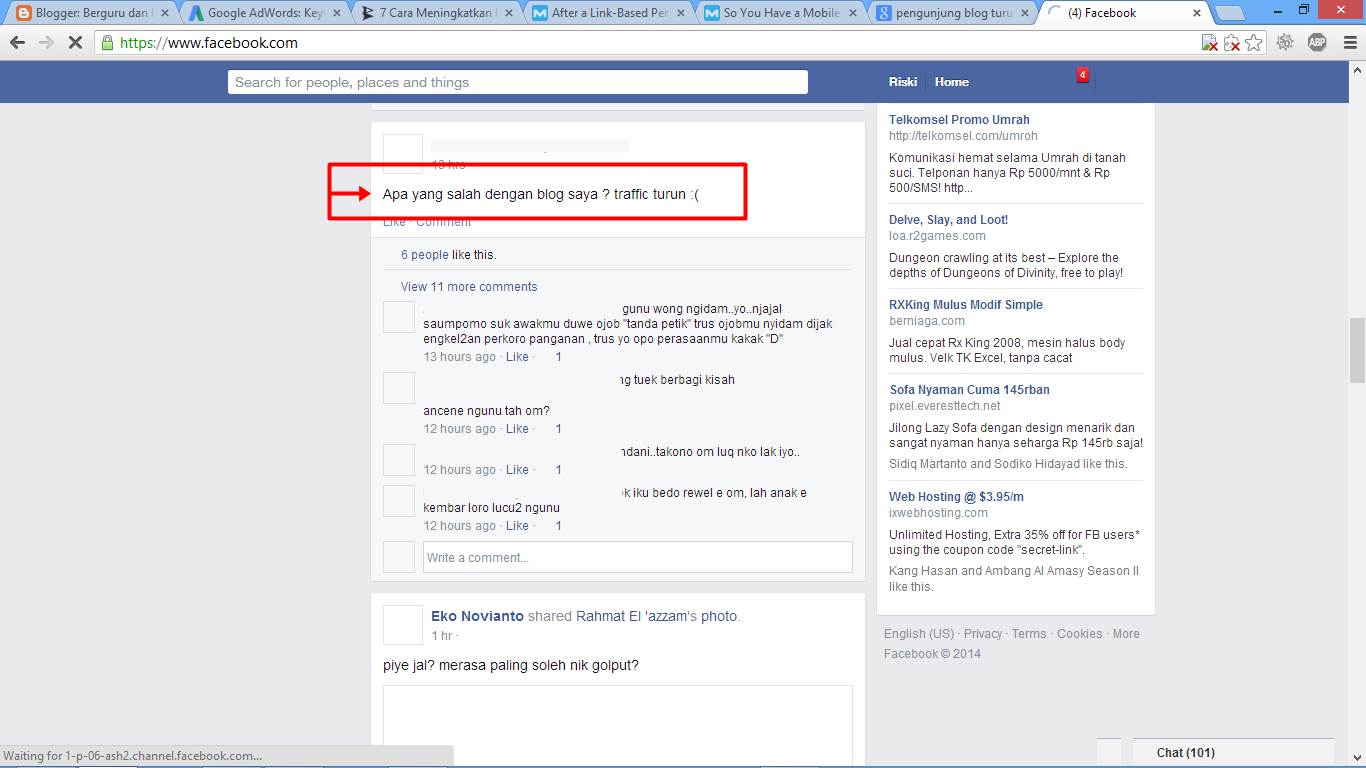The height and width of the screenshot is (768, 1366).
Task: Open the Adblock Plus ABP extension
Action: click(1317, 42)
